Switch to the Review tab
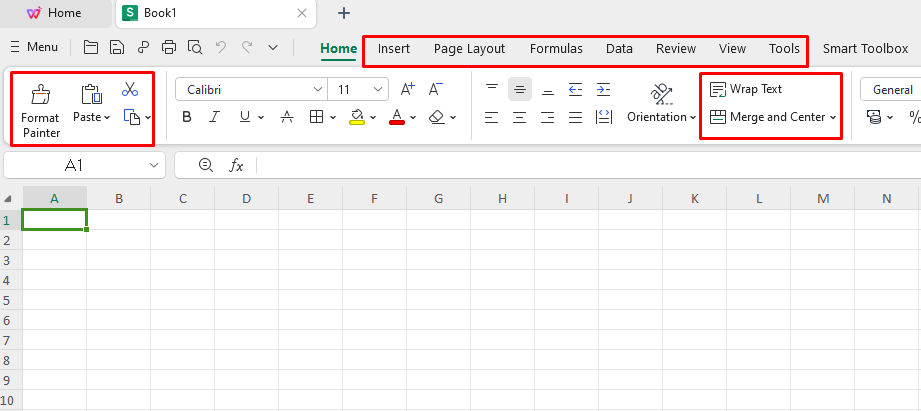This screenshot has height=411, width=921. tap(676, 49)
